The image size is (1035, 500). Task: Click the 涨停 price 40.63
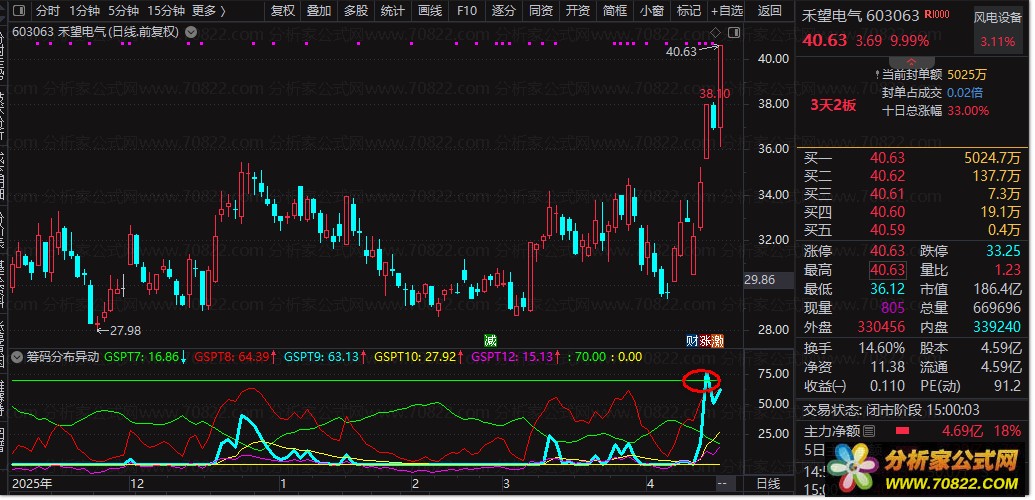point(887,251)
